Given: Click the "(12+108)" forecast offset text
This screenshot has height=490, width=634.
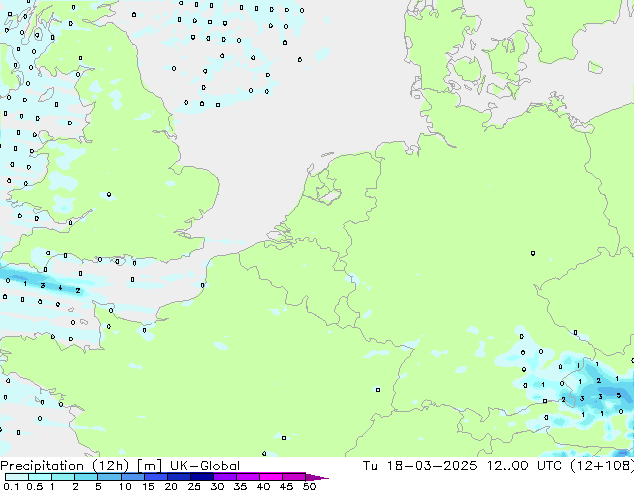Looking at the screenshot, I should click(602, 466).
